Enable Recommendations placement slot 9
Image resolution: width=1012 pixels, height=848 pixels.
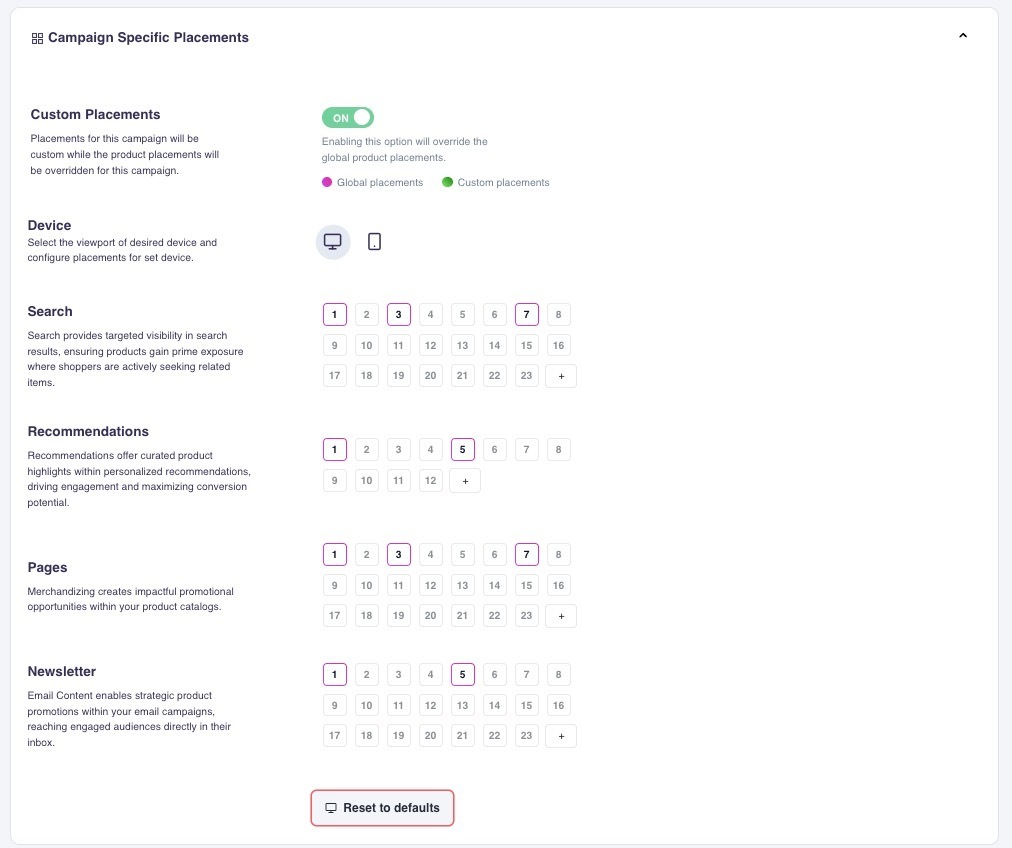tap(335, 481)
